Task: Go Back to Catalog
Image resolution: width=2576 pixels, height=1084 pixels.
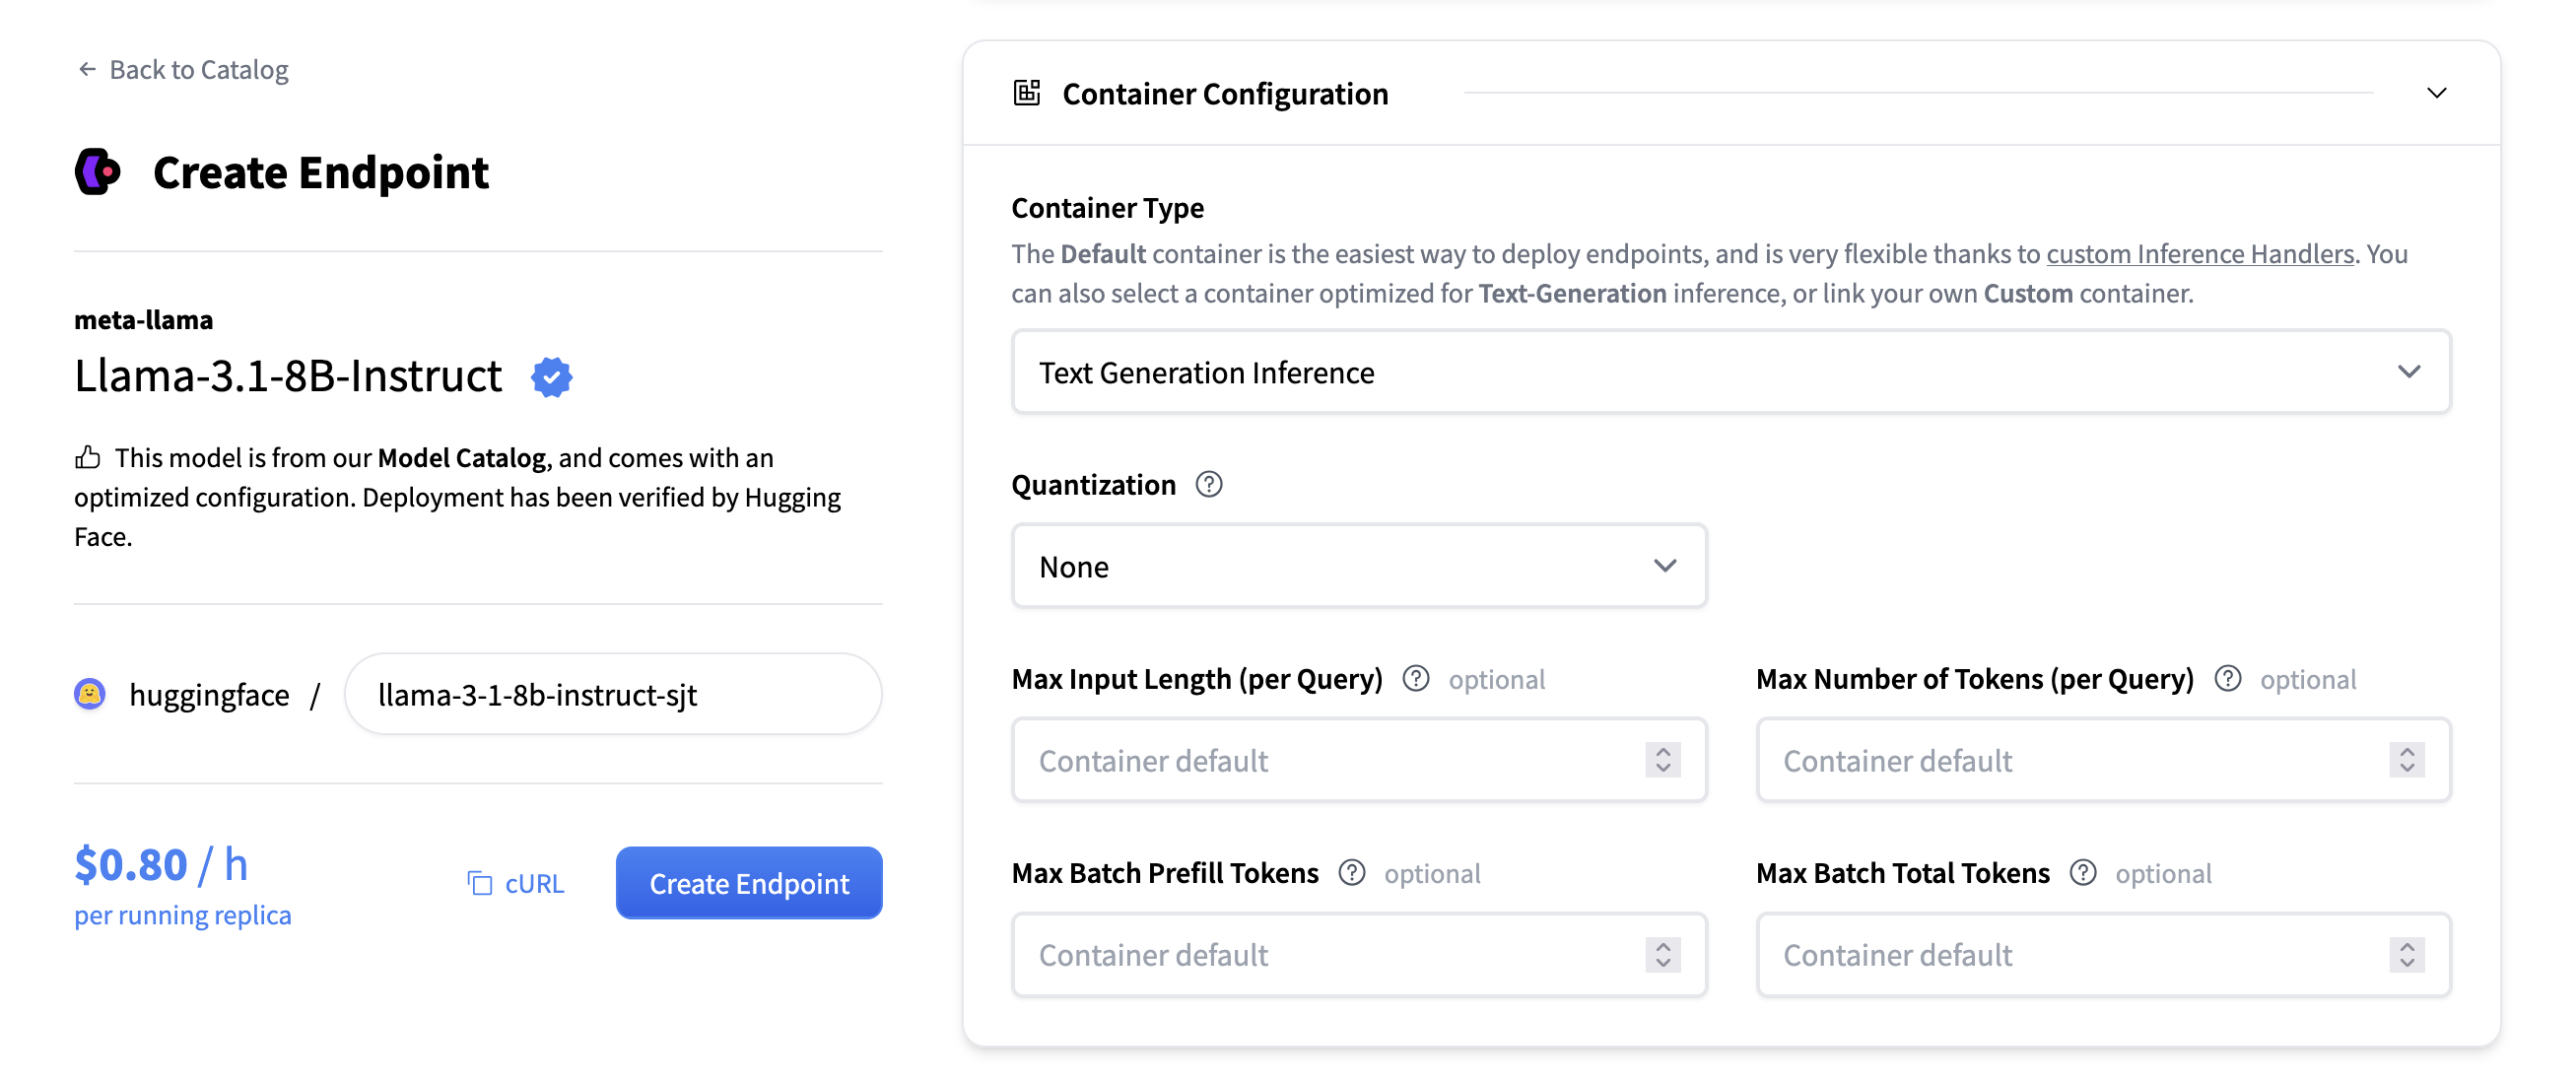Action: [x=183, y=69]
